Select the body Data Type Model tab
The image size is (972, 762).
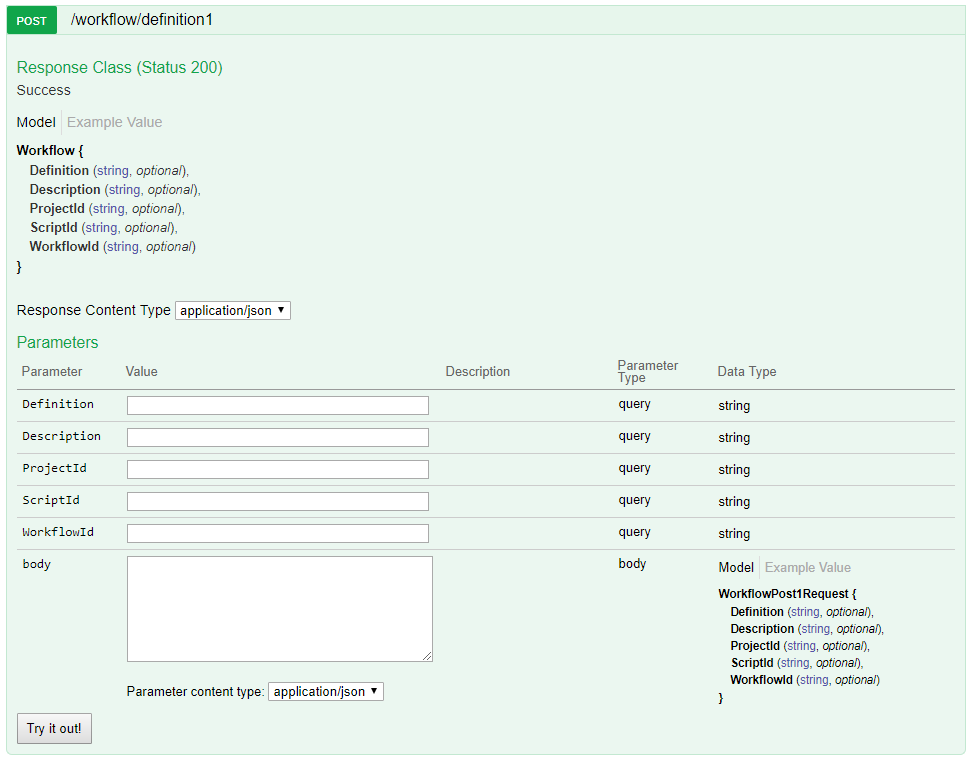pyautogui.click(x=736, y=567)
